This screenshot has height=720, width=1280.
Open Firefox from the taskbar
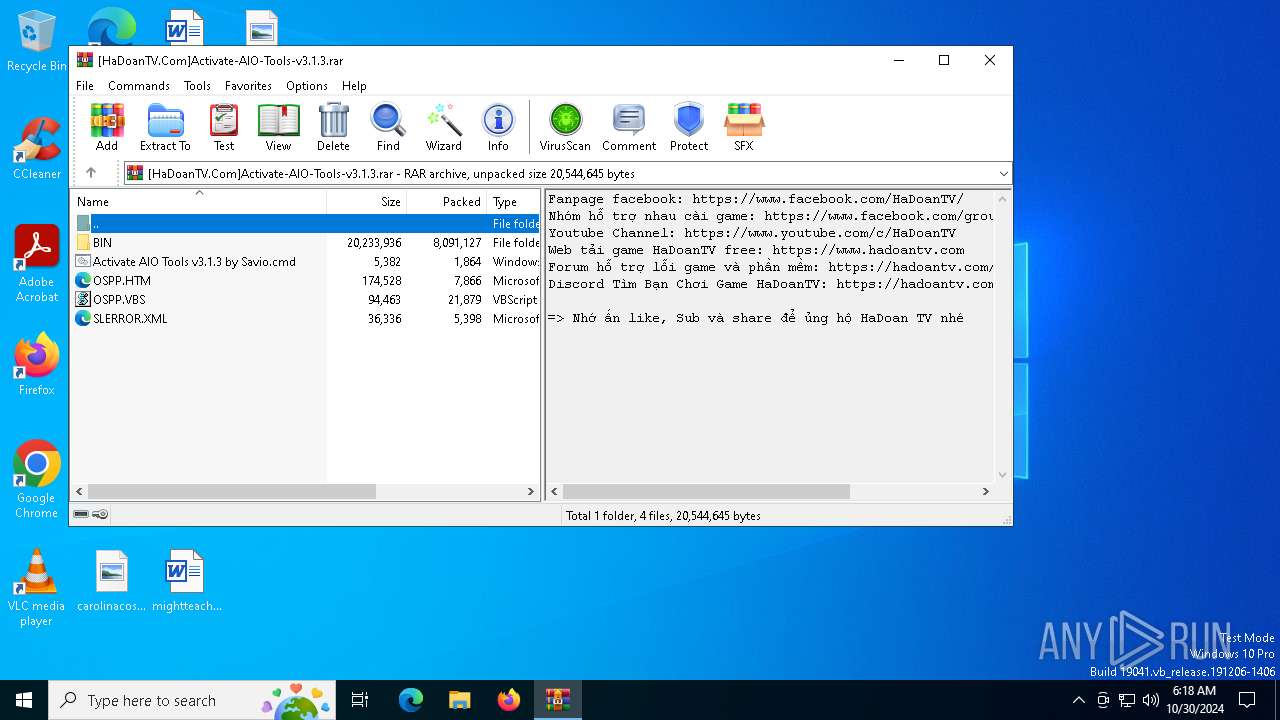509,700
